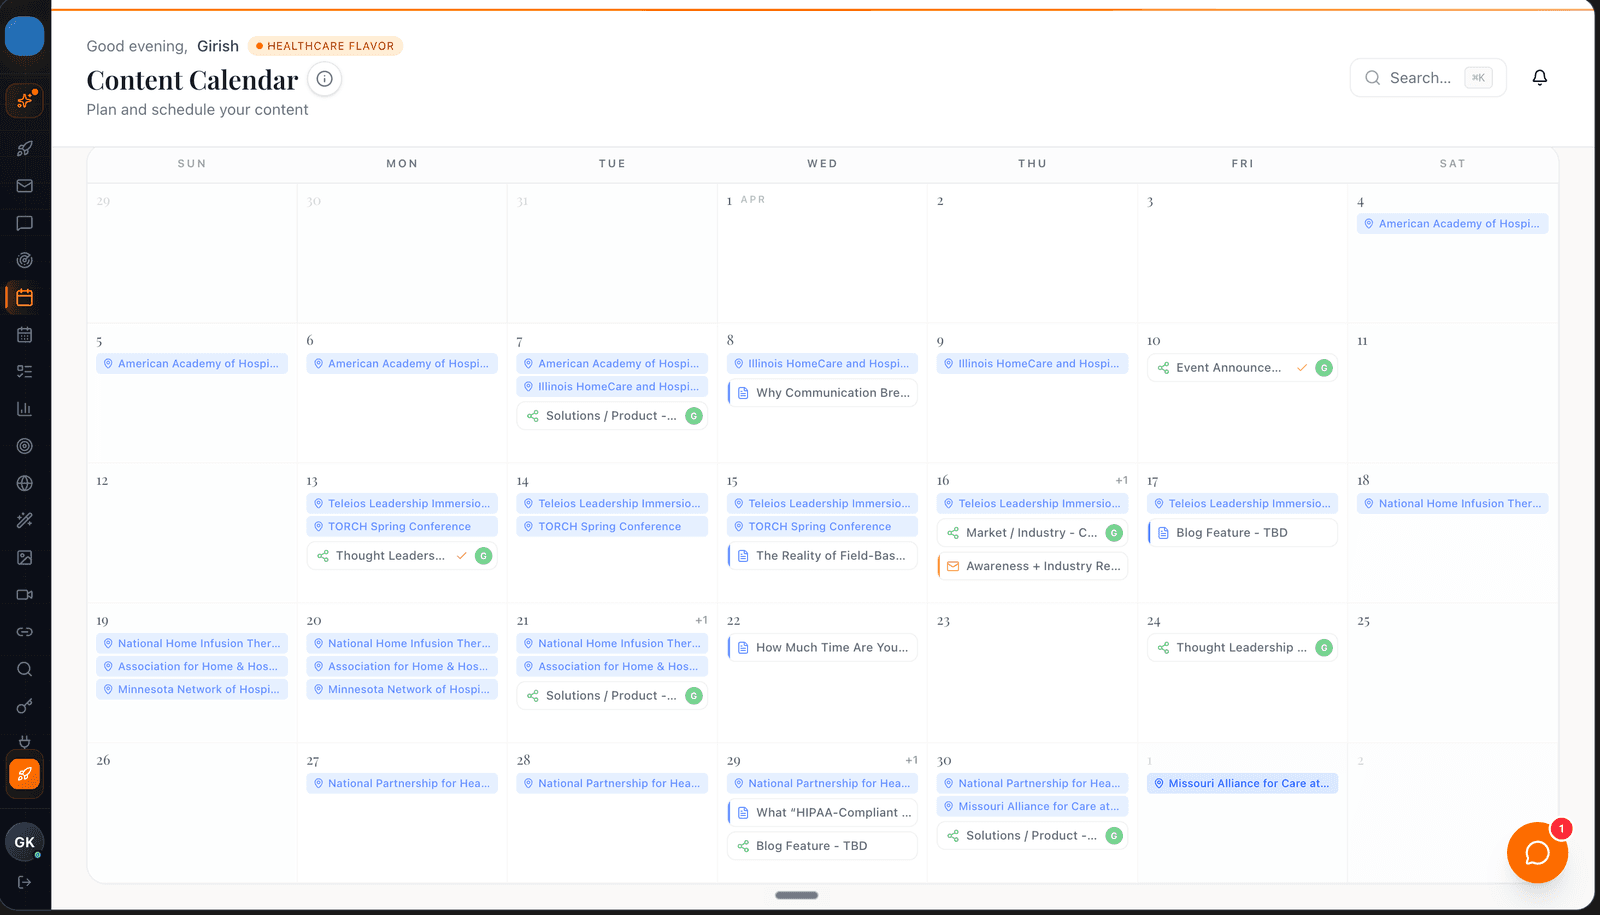1600x915 pixels.
Task: Select the magic wand sidebar icon
Action: (25, 520)
